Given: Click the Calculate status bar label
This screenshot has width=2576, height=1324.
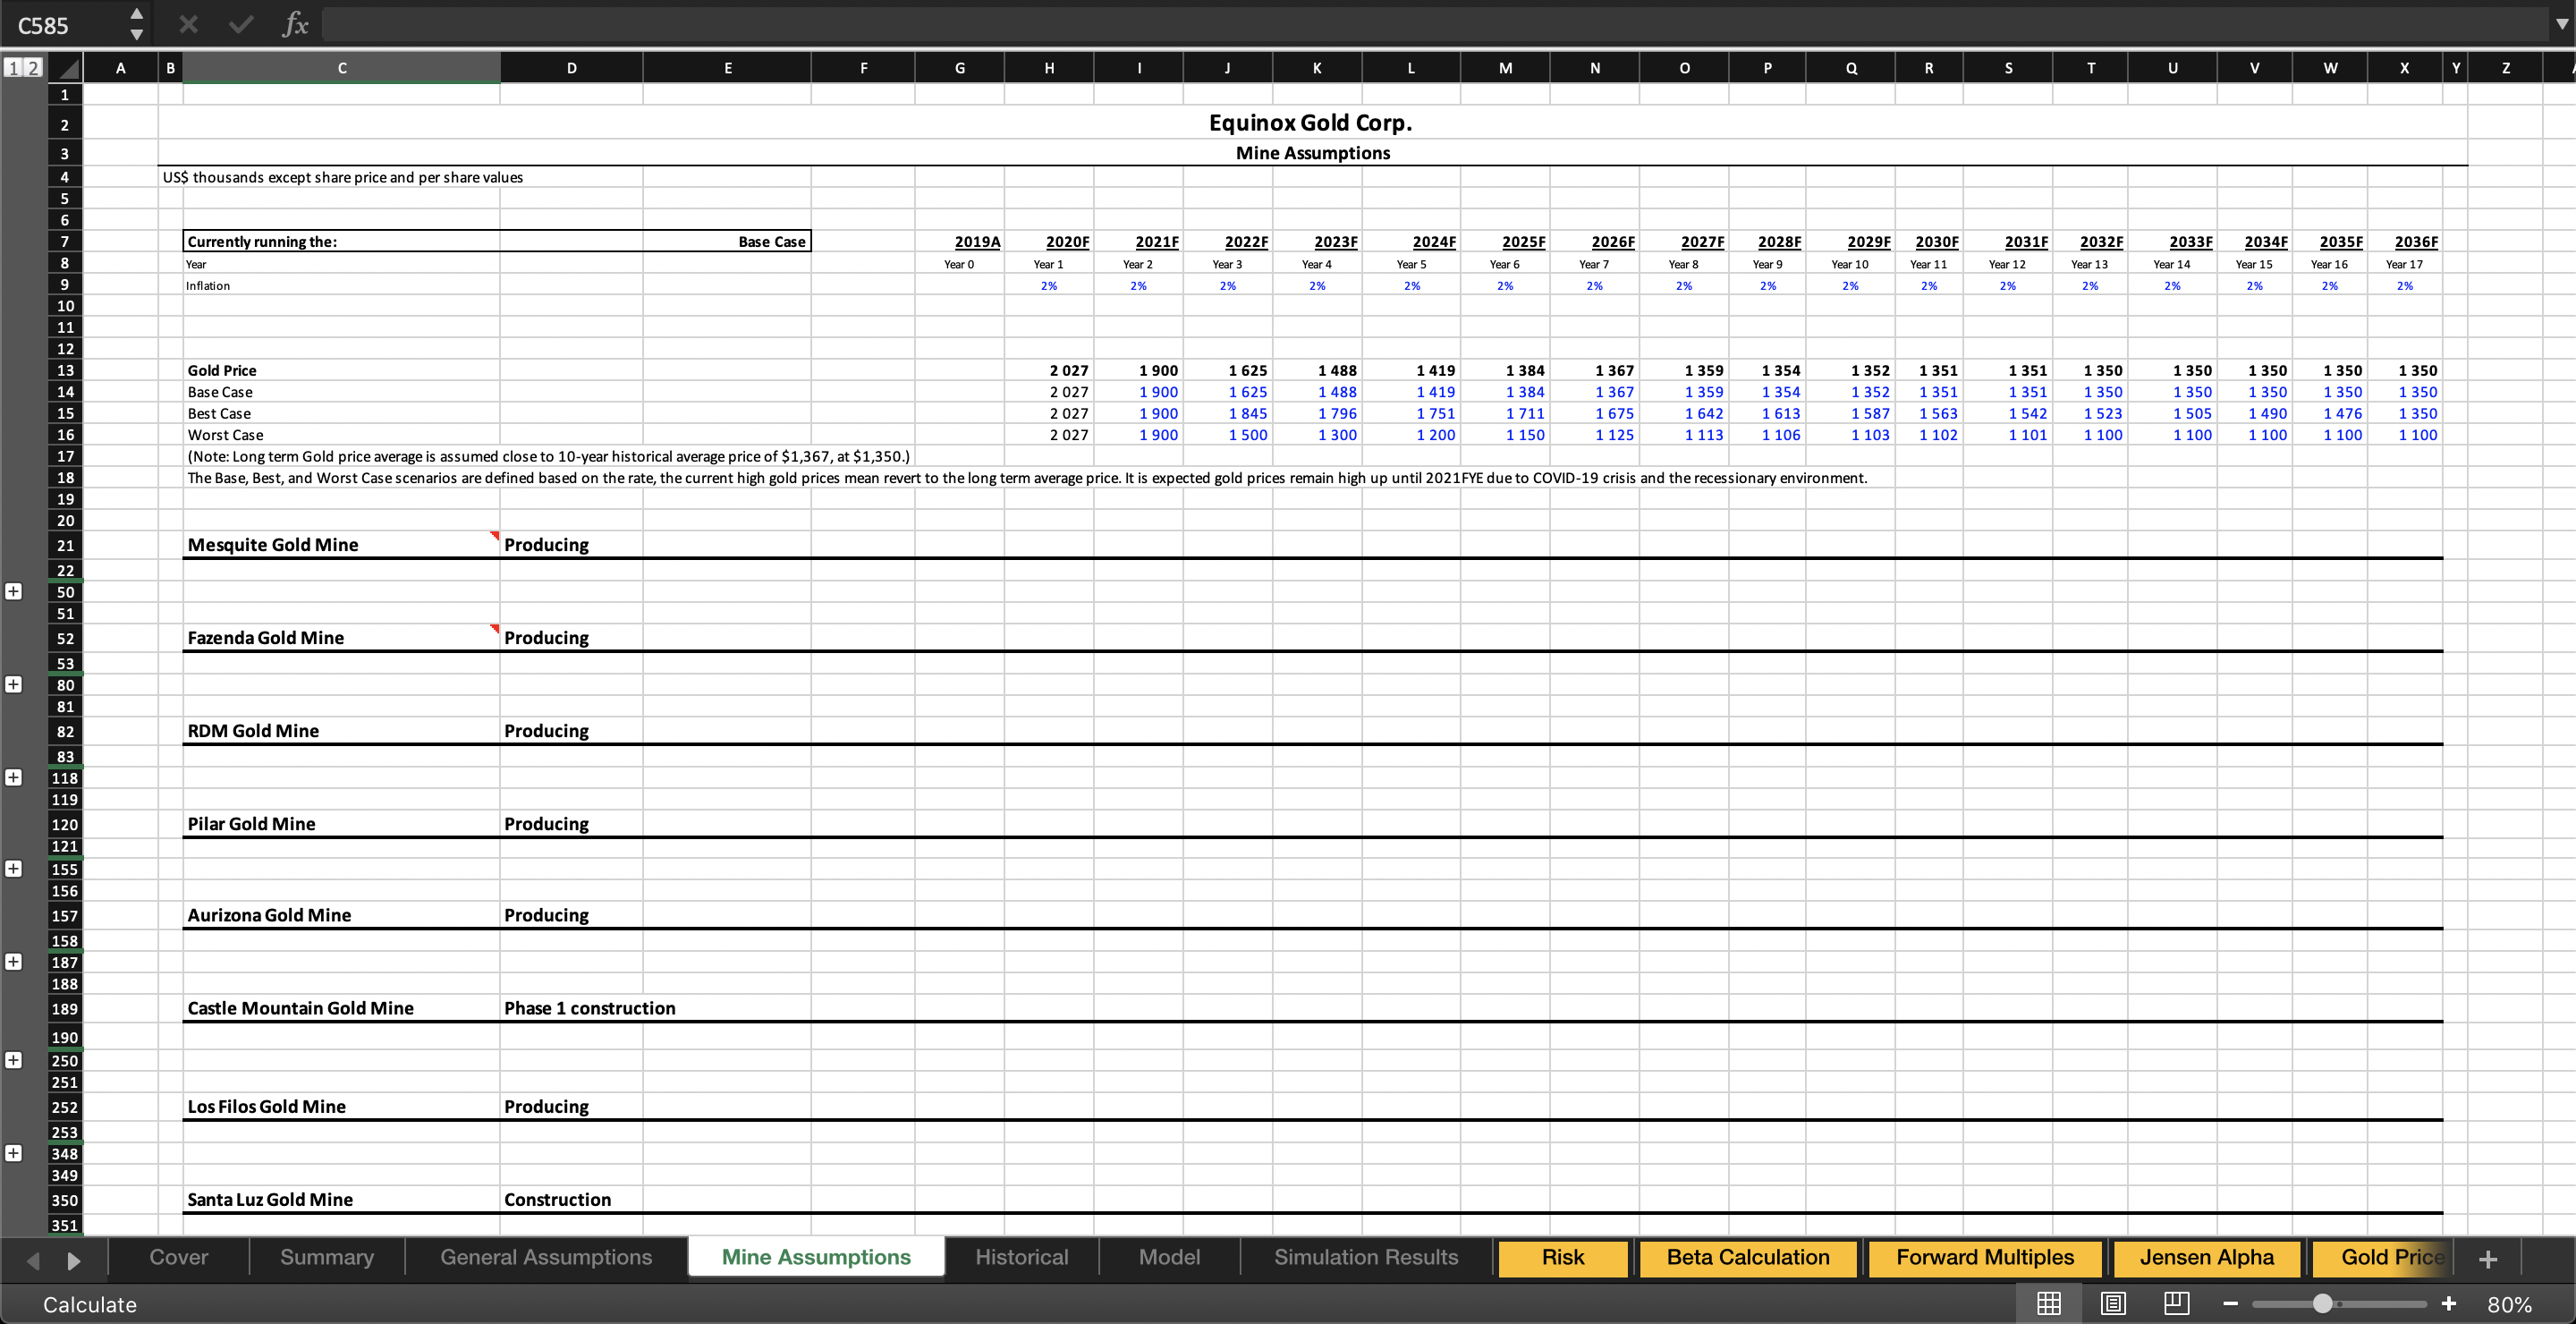Looking at the screenshot, I should (x=90, y=1305).
